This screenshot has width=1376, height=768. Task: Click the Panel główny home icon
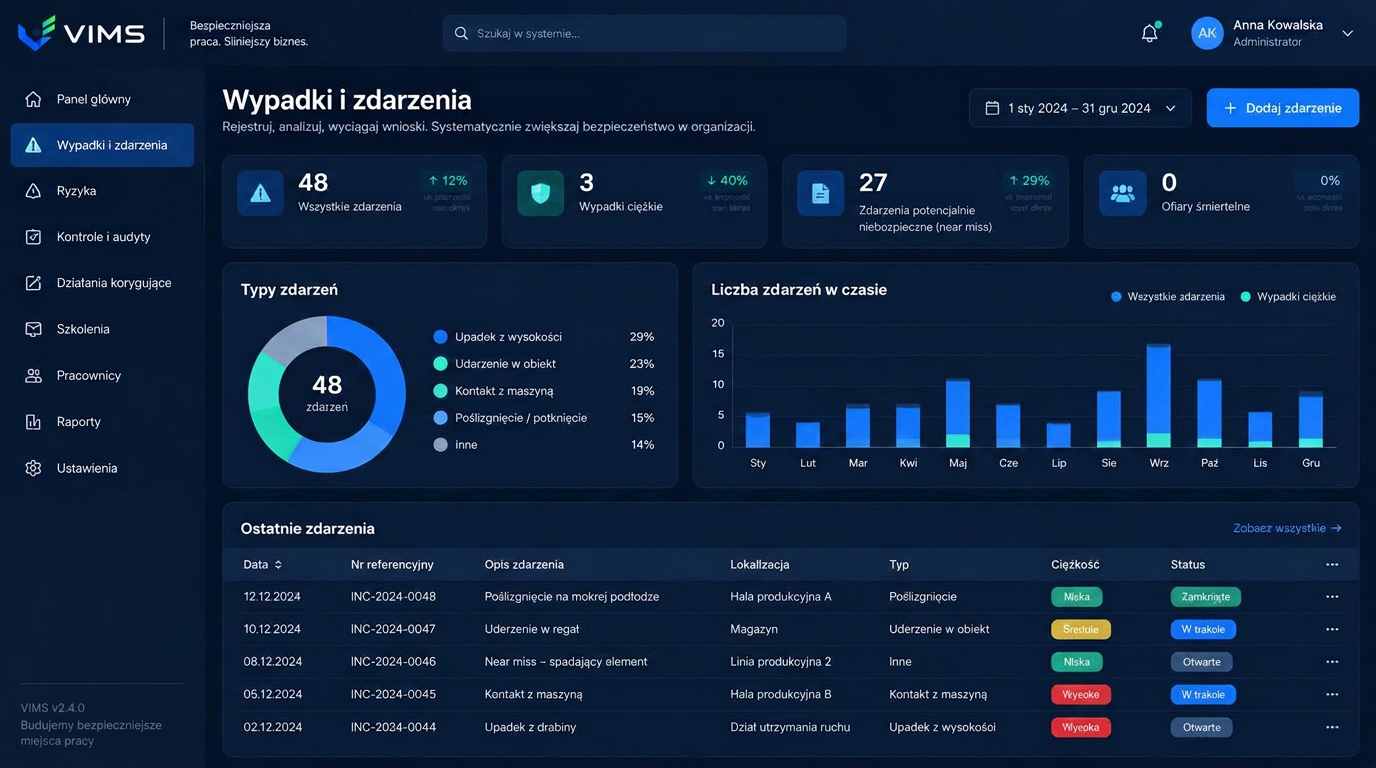pyautogui.click(x=33, y=99)
